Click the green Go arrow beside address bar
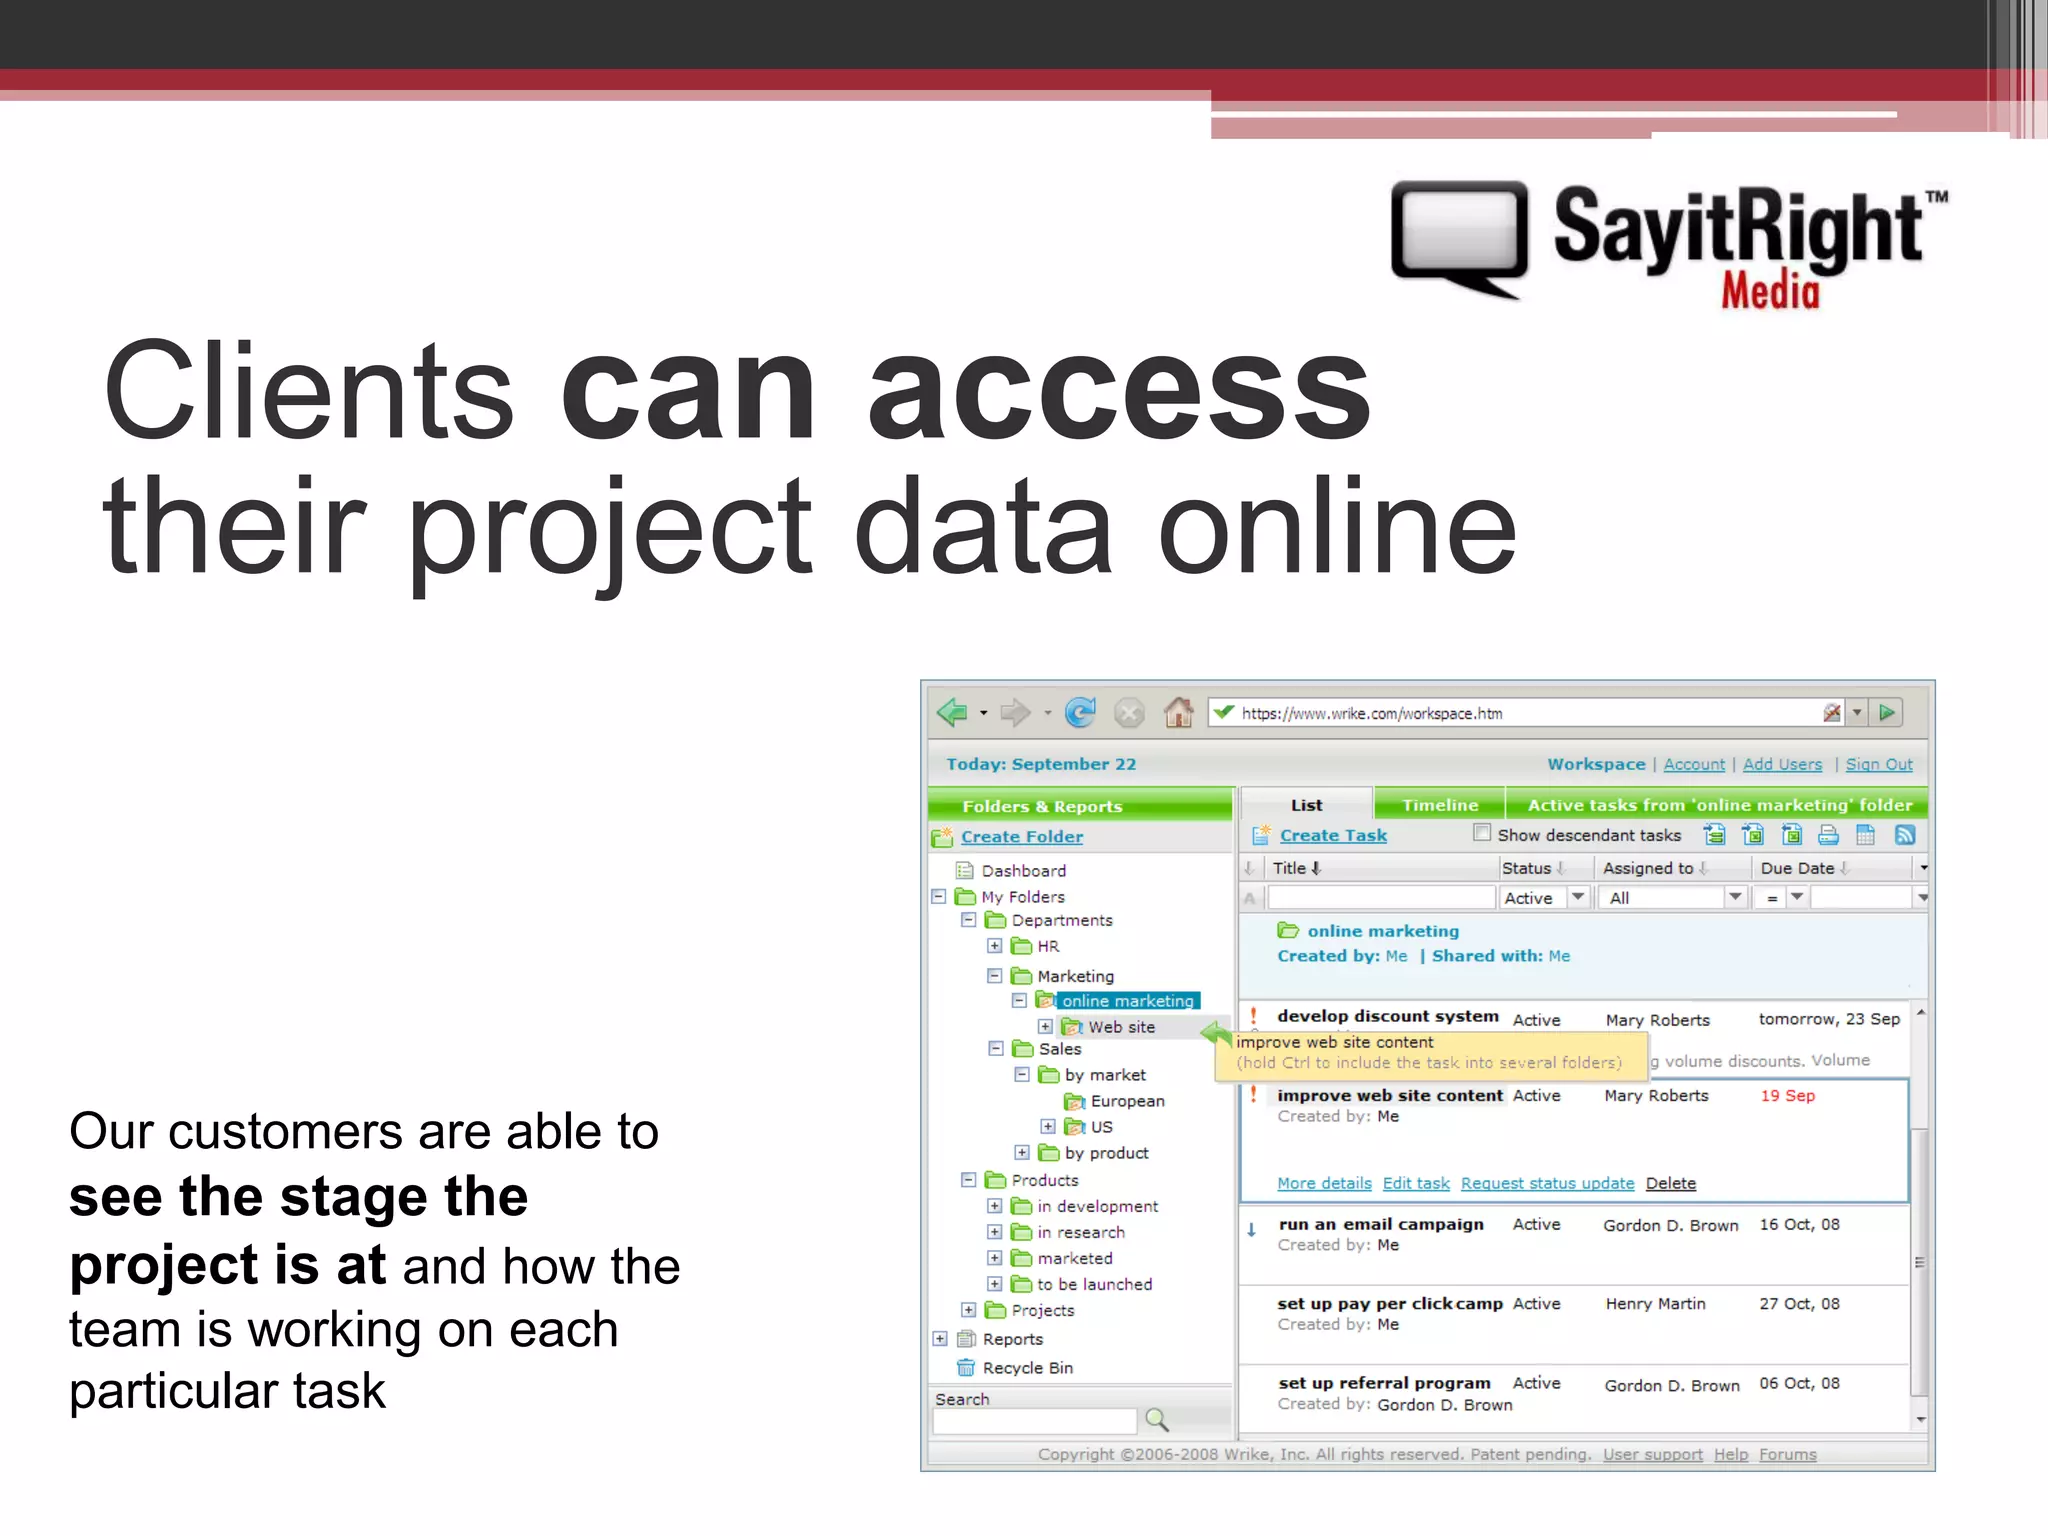The width and height of the screenshot is (2048, 1536). coord(1887,713)
